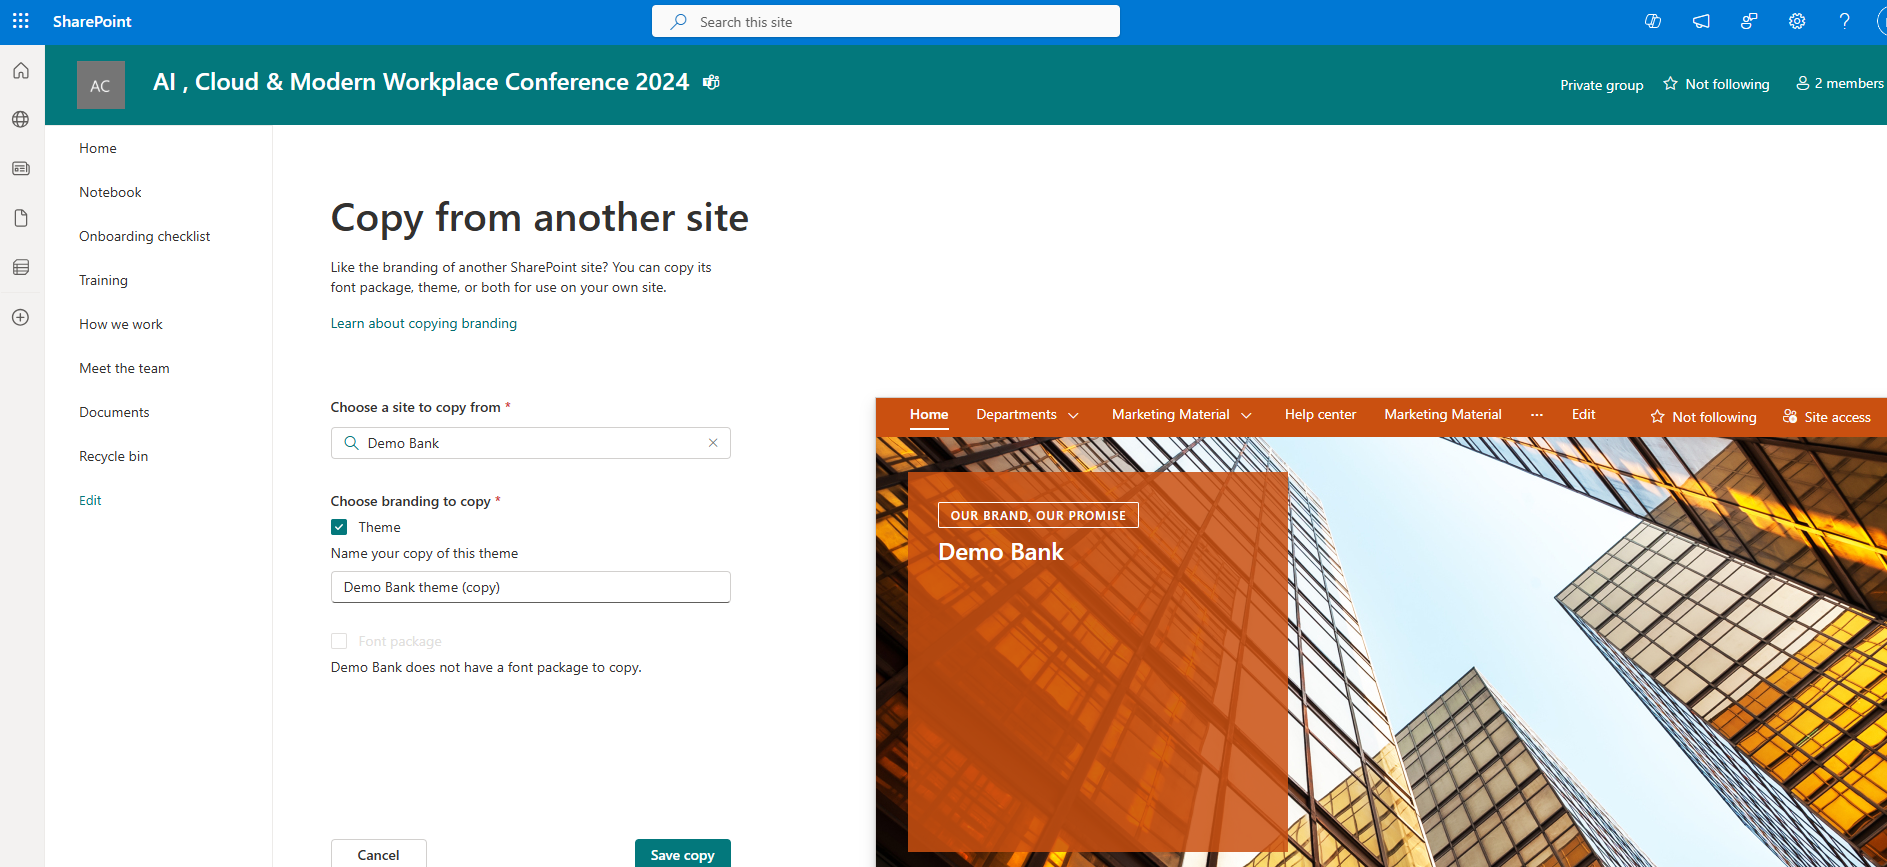Screen dimensions: 1887x867
Task: Clear the Demo Bank site selection
Action: tap(713, 443)
